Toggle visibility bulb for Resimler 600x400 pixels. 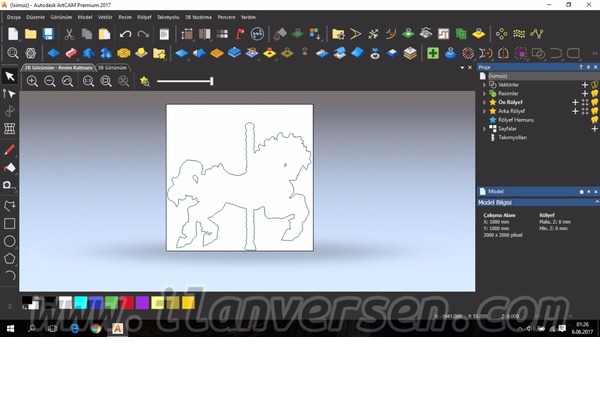[594, 93]
